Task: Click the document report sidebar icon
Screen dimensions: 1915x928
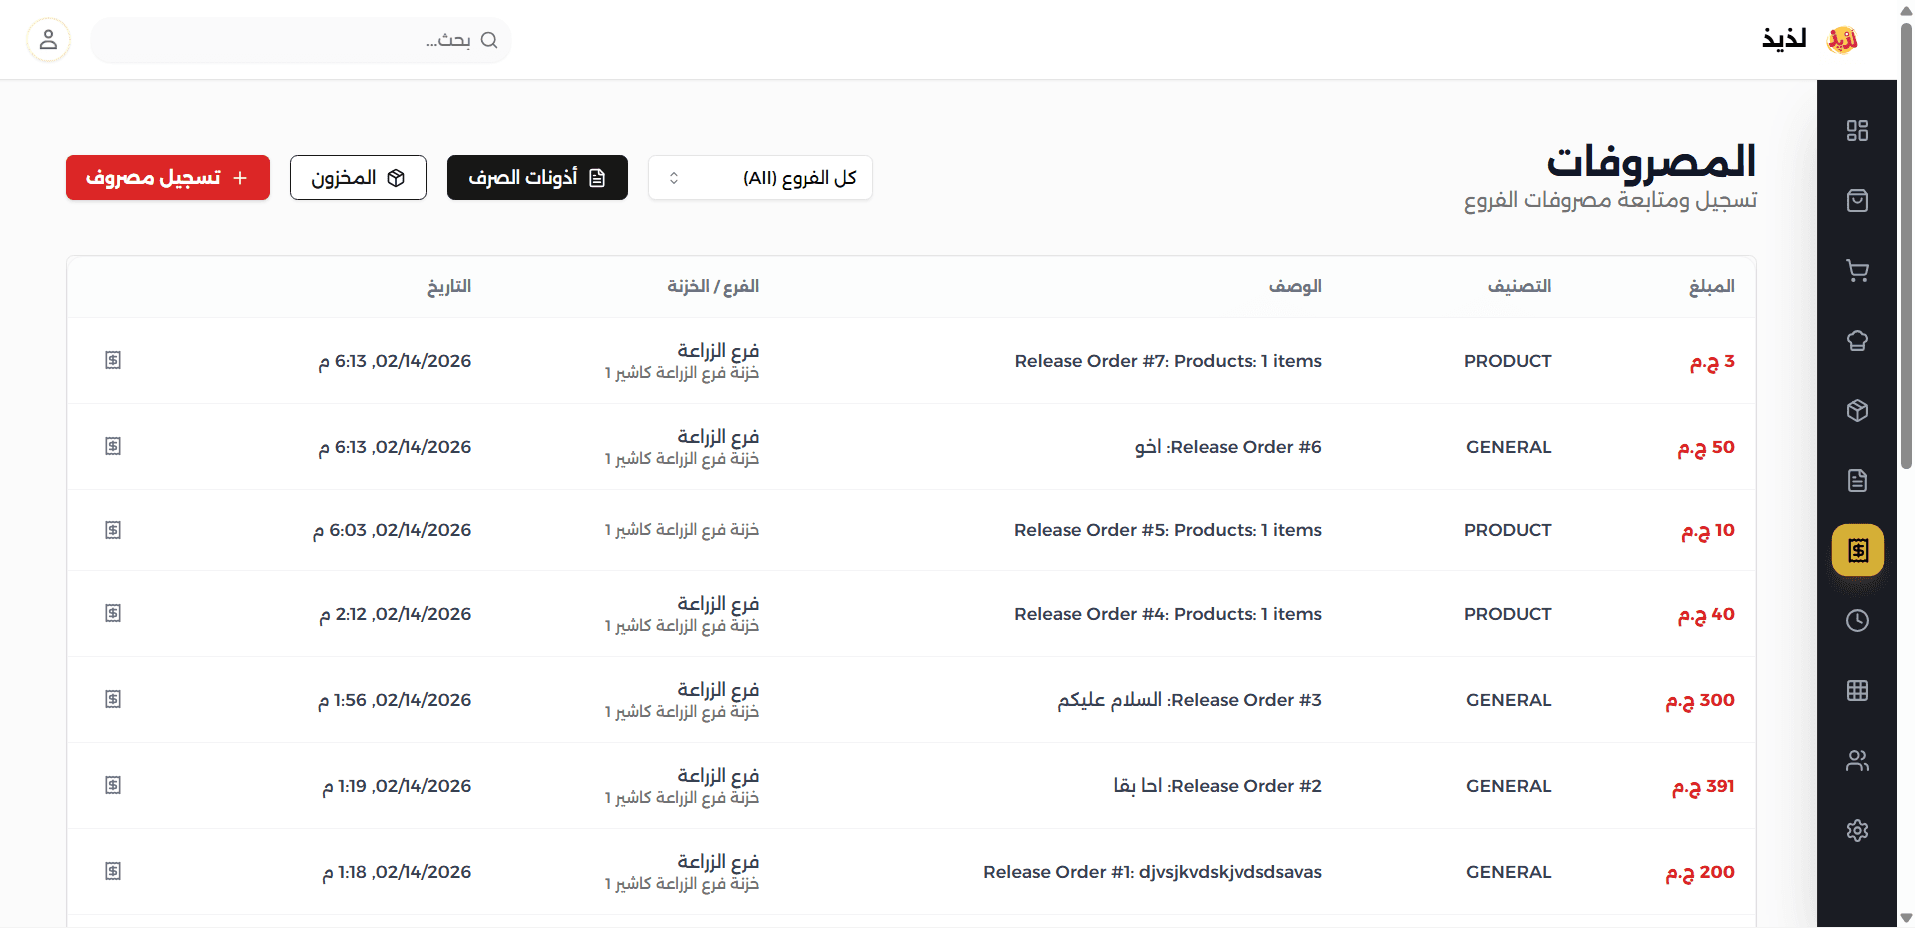Action: click(x=1857, y=481)
